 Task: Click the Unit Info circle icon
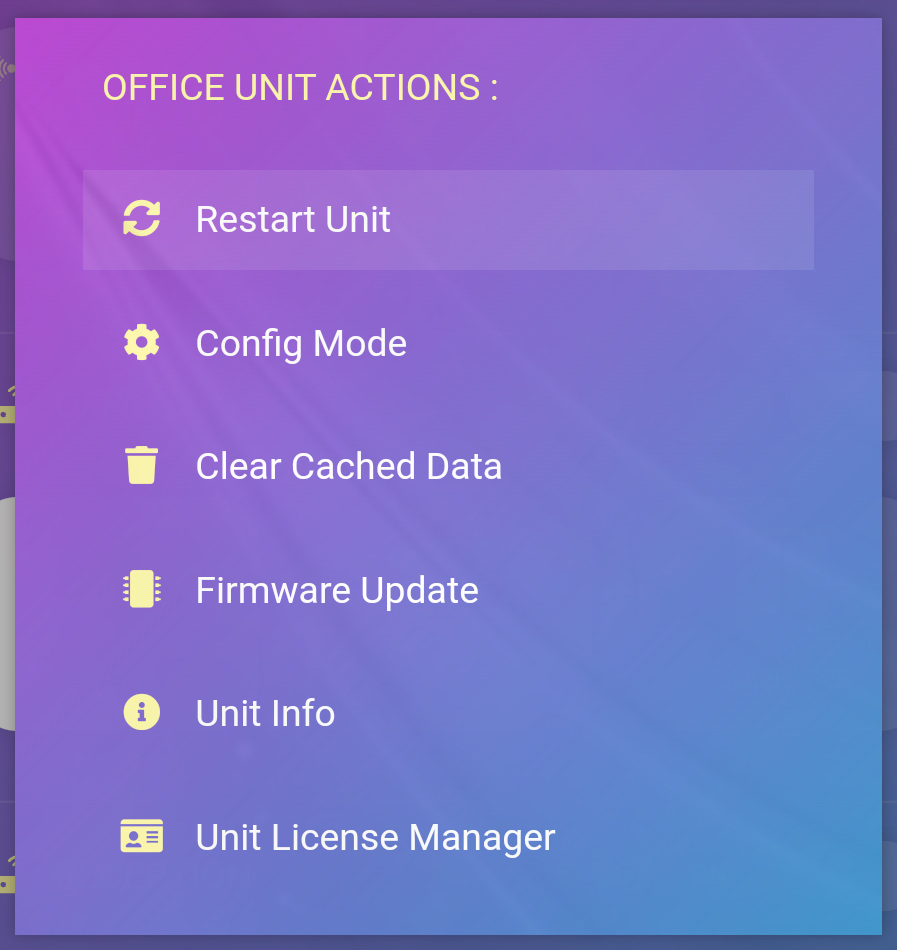click(x=141, y=713)
